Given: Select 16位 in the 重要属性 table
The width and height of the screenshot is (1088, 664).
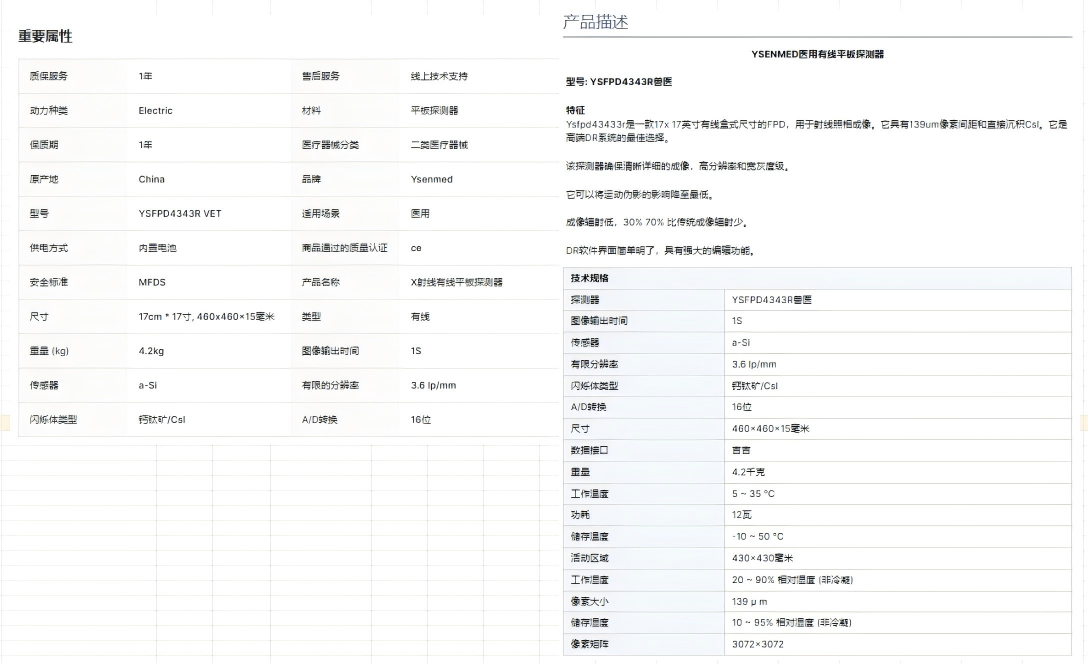Looking at the screenshot, I should (x=420, y=420).
